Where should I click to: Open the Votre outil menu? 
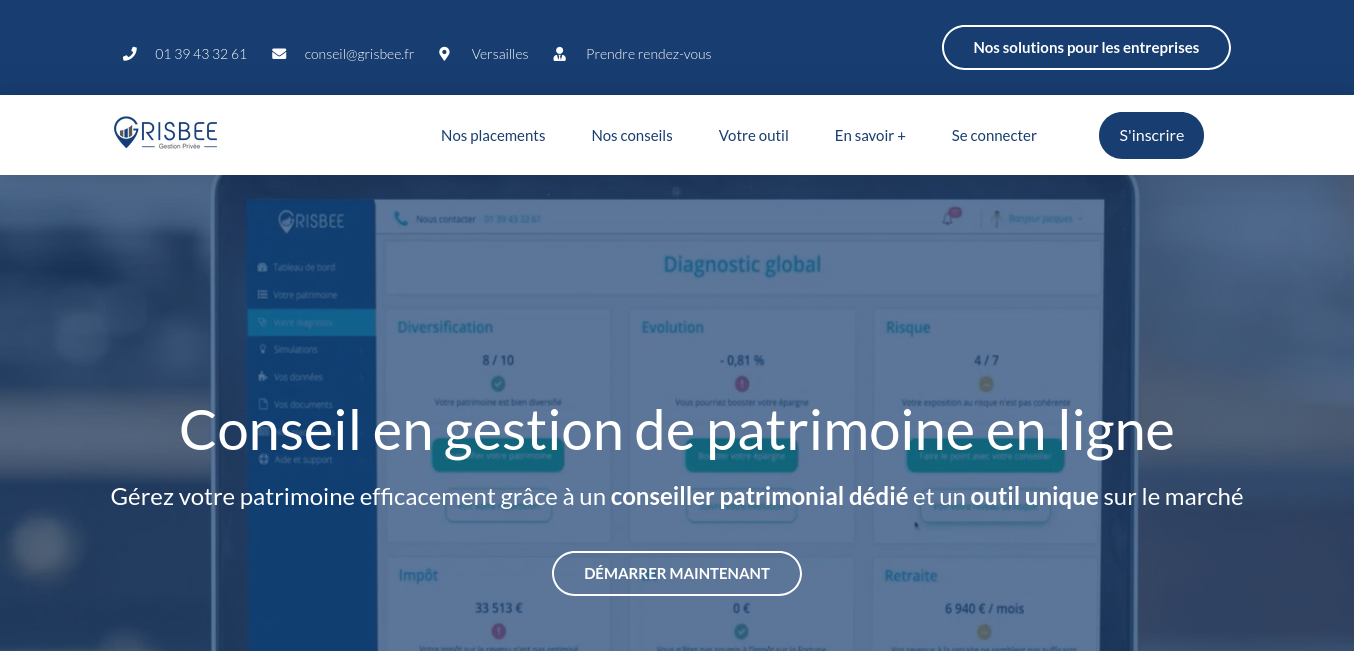tap(754, 136)
